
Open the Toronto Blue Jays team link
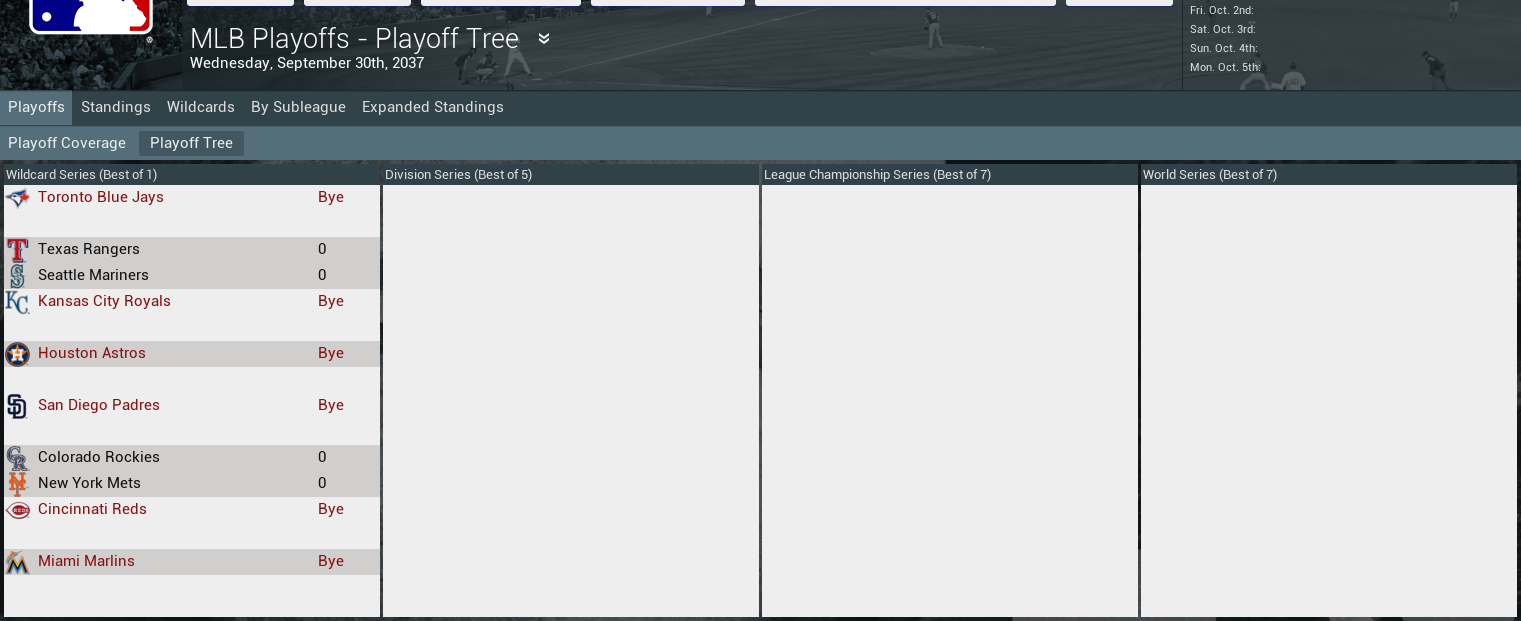[x=101, y=197]
